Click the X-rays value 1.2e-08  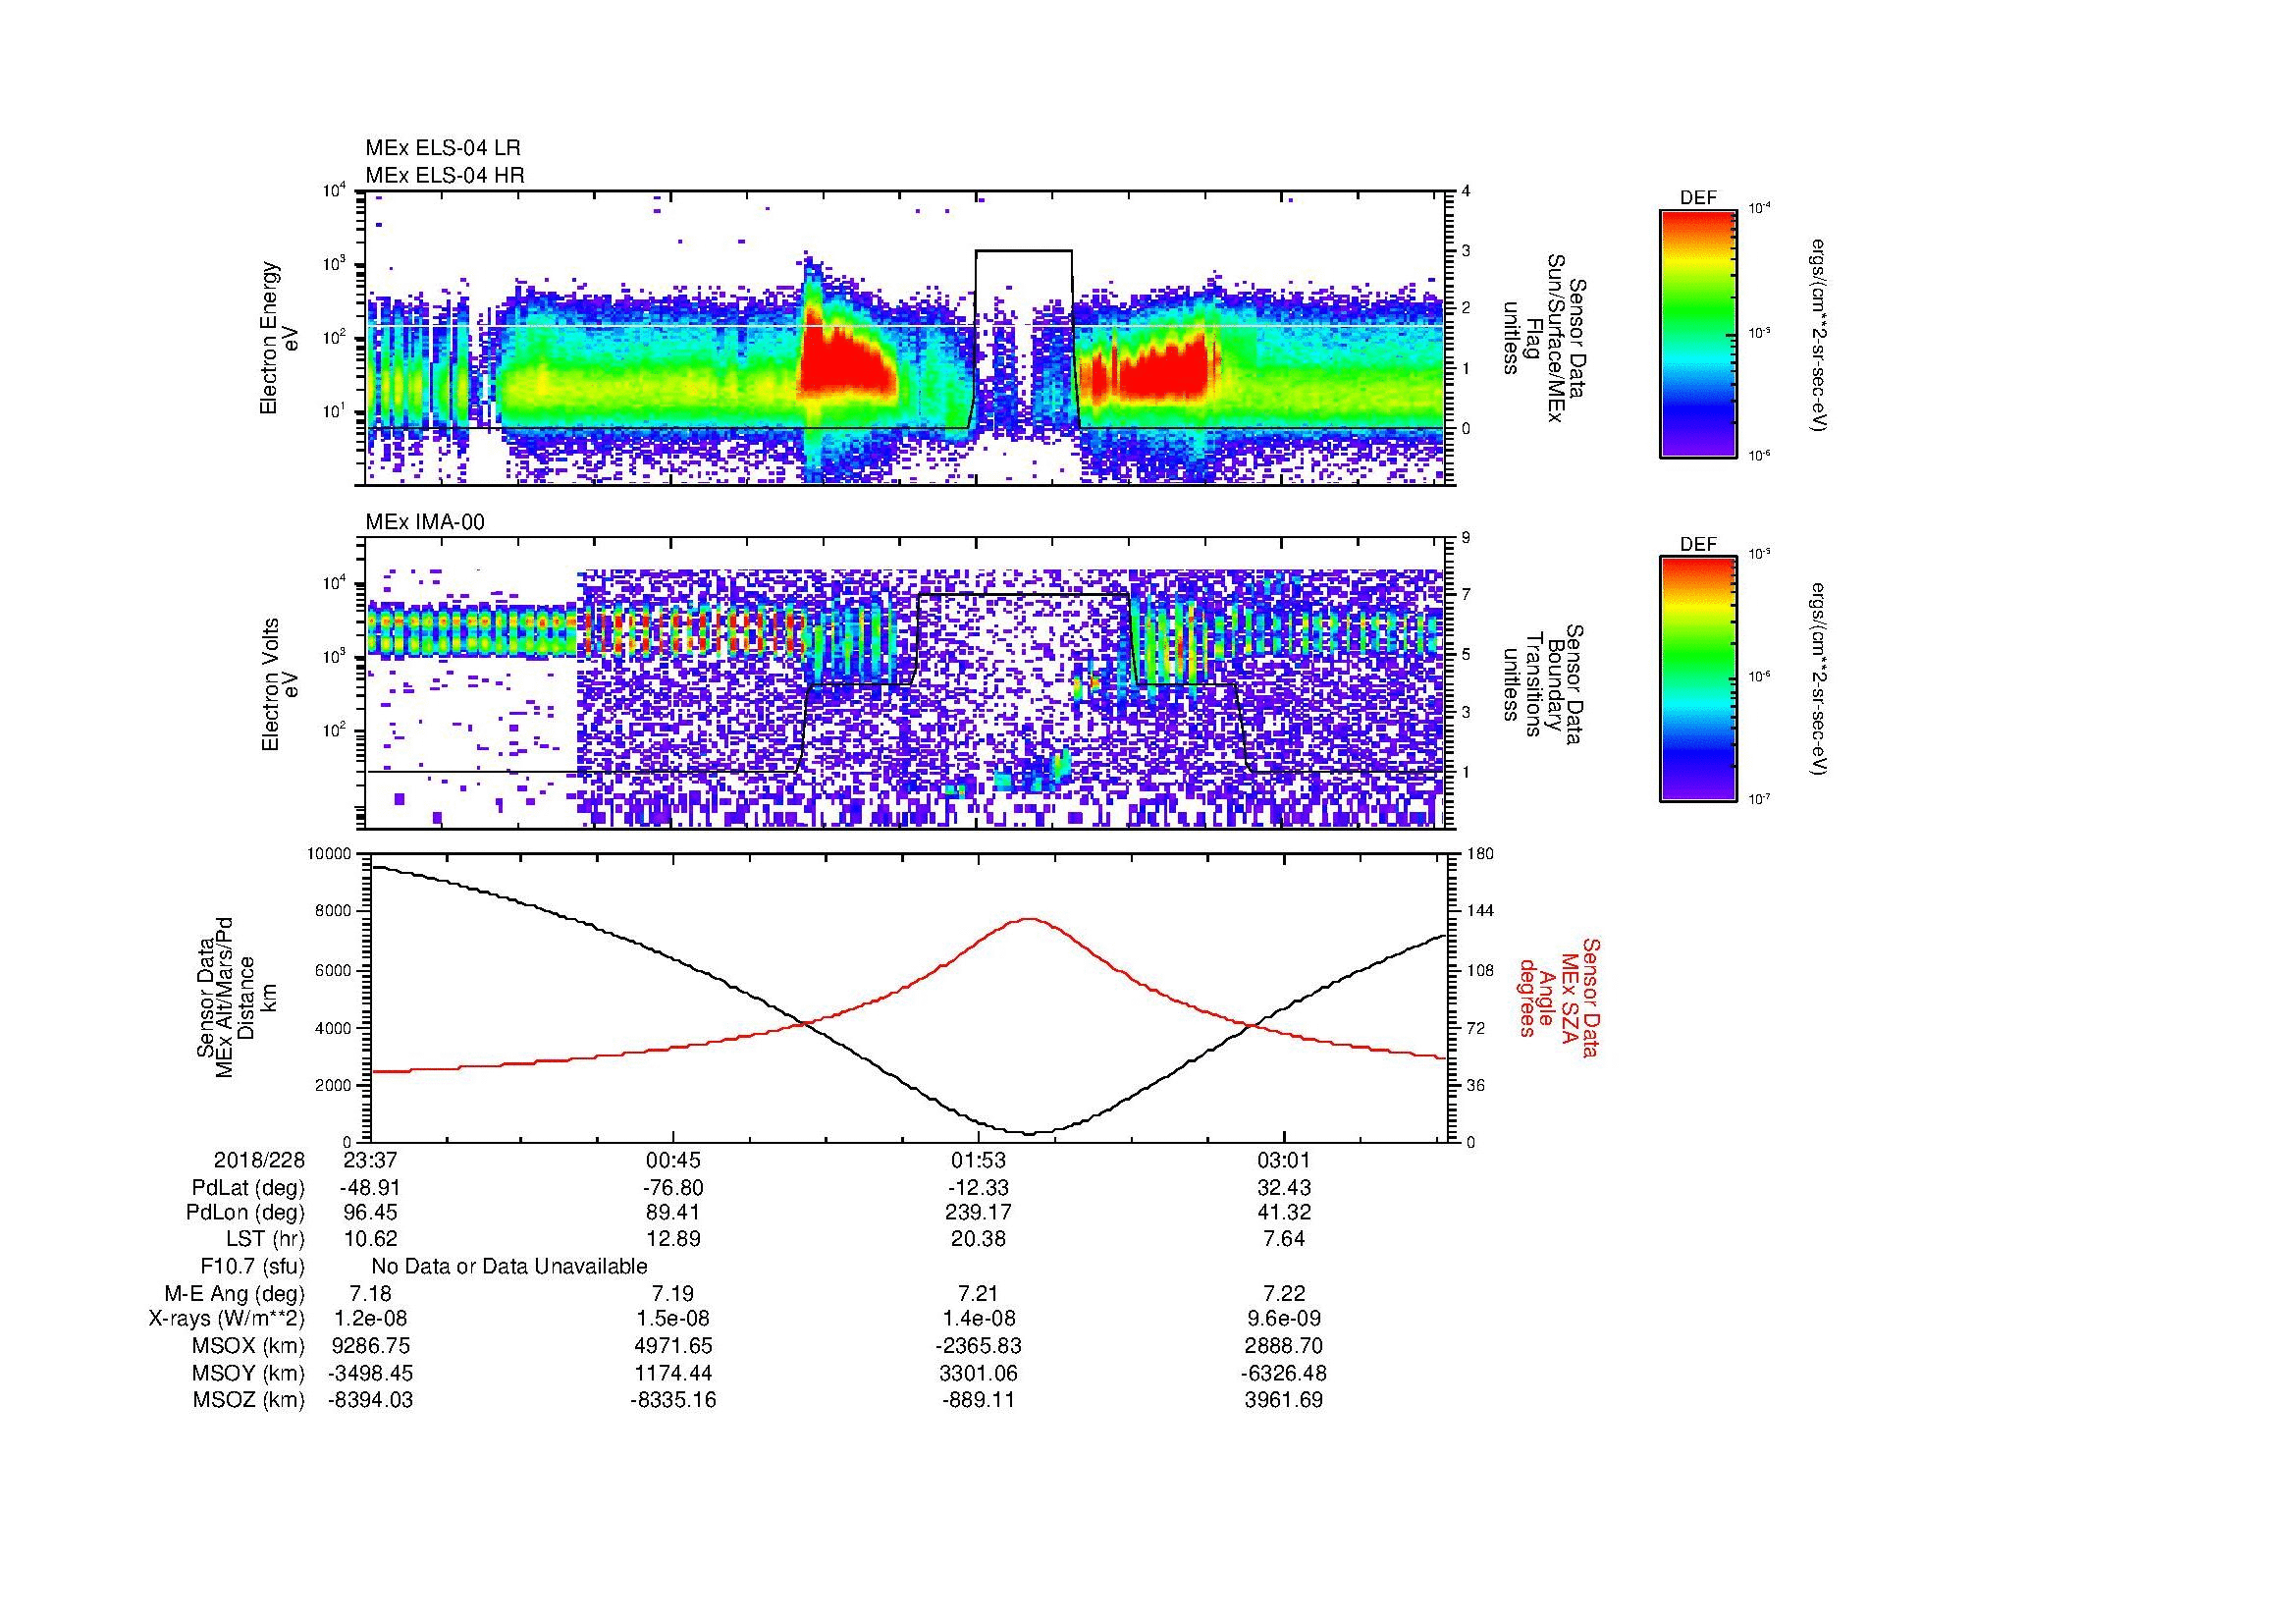pyautogui.click(x=371, y=1319)
